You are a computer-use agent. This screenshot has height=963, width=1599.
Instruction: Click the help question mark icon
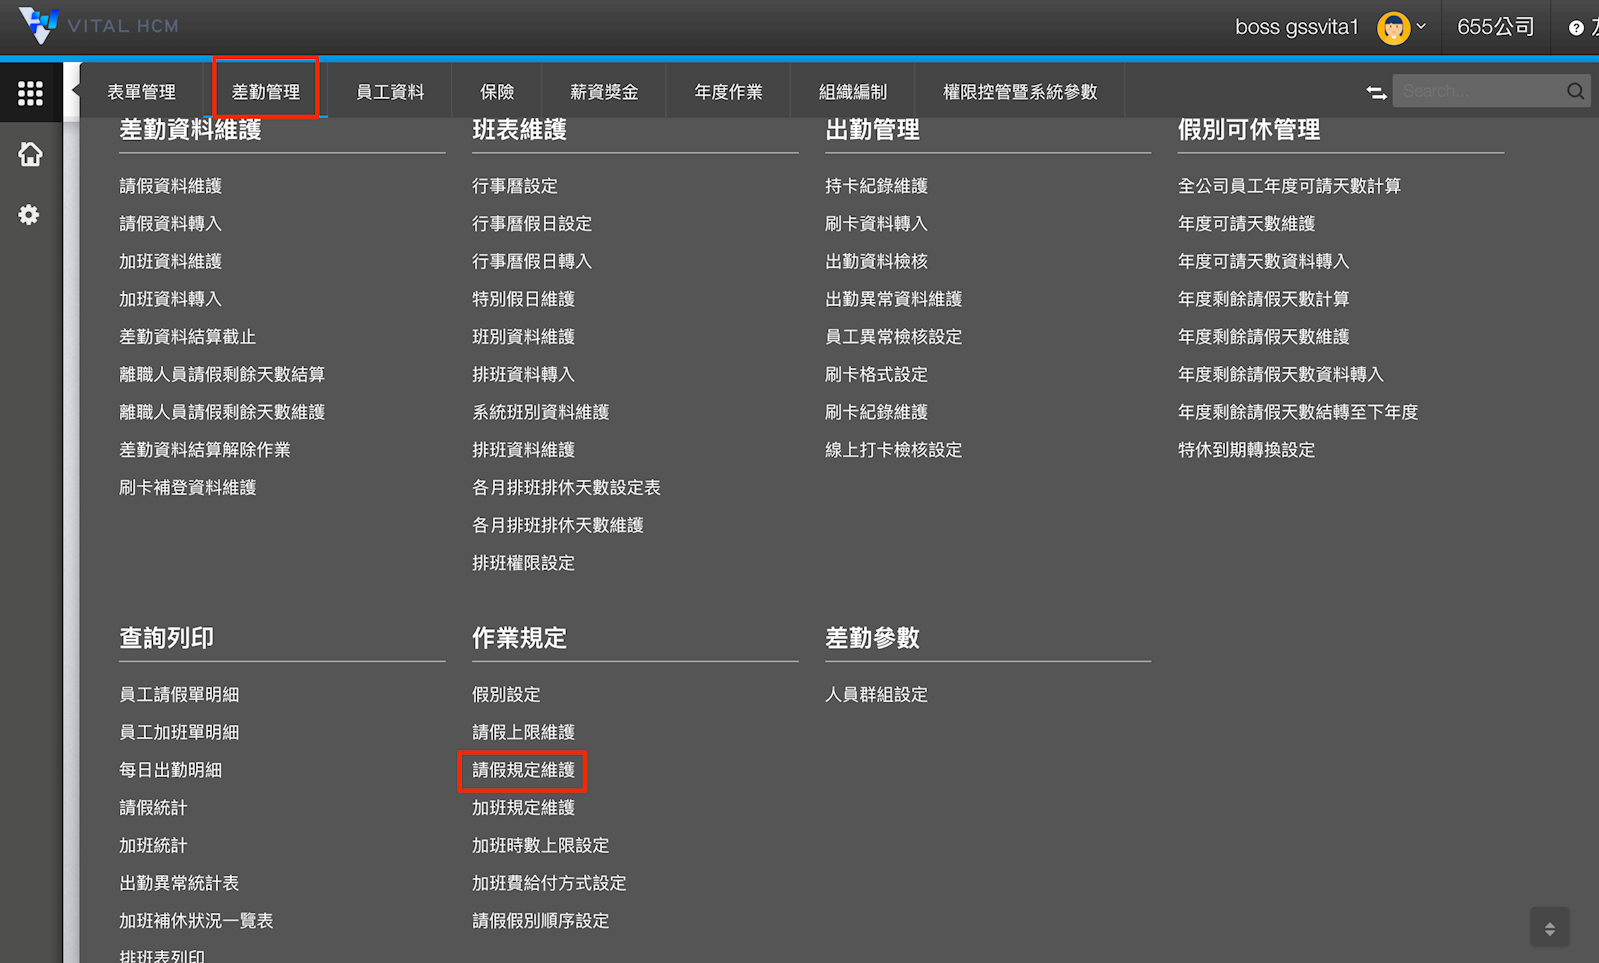1576,28
